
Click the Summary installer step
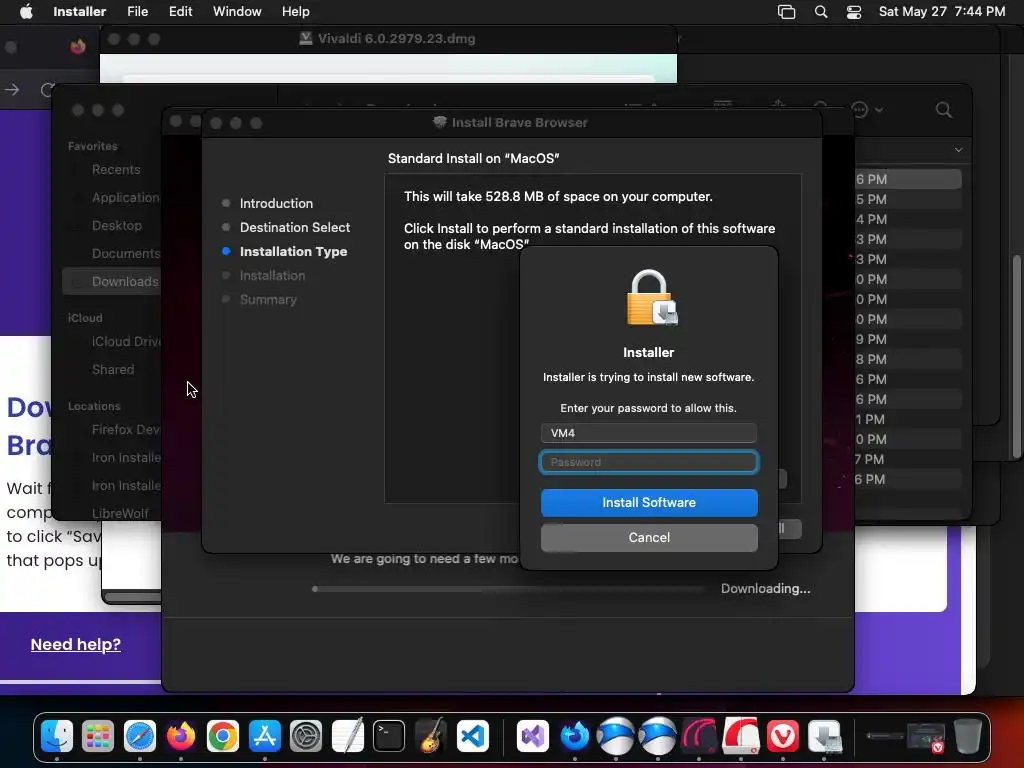click(x=268, y=300)
